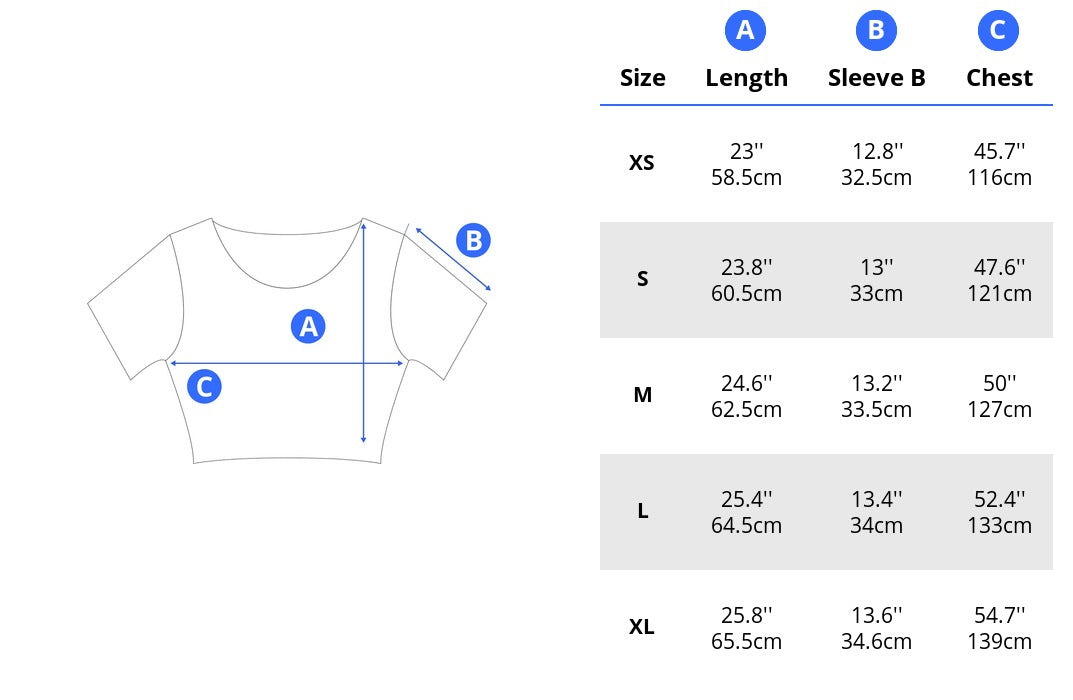Click the Chest column header
Screen dimensions: 1073x700
pos(999,78)
